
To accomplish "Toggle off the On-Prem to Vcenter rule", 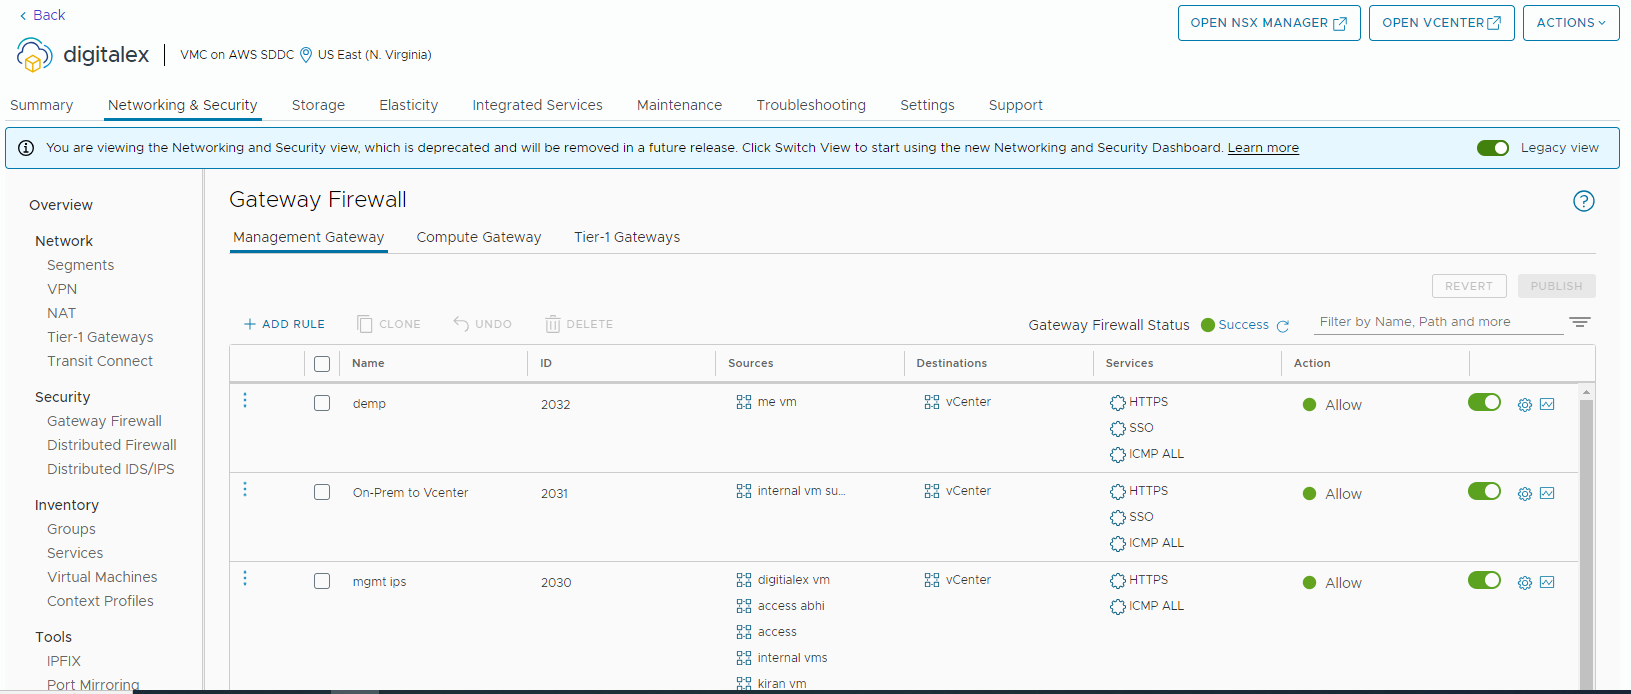I will coord(1484,491).
